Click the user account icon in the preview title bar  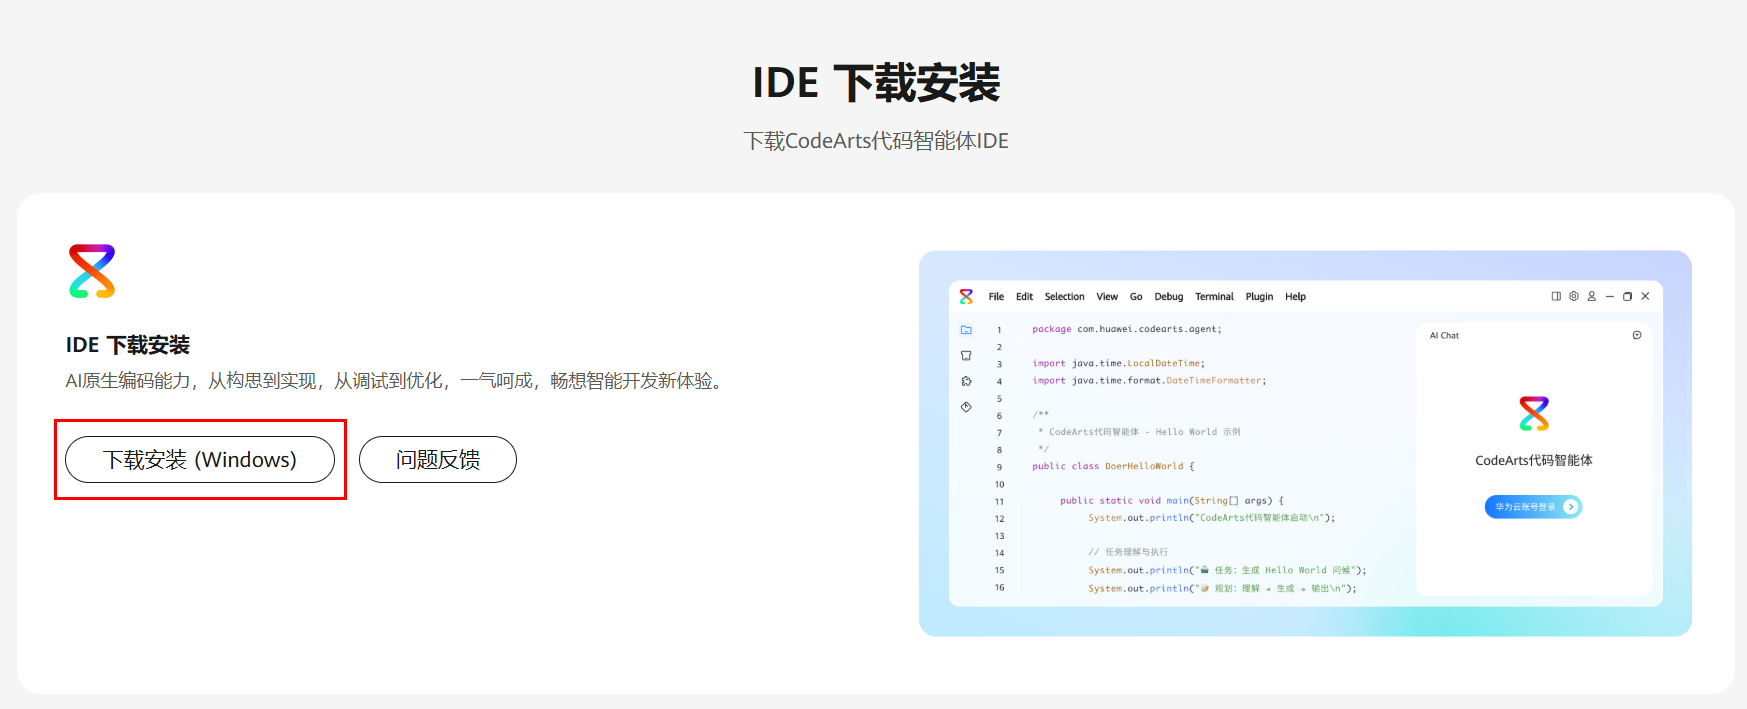(1592, 296)
